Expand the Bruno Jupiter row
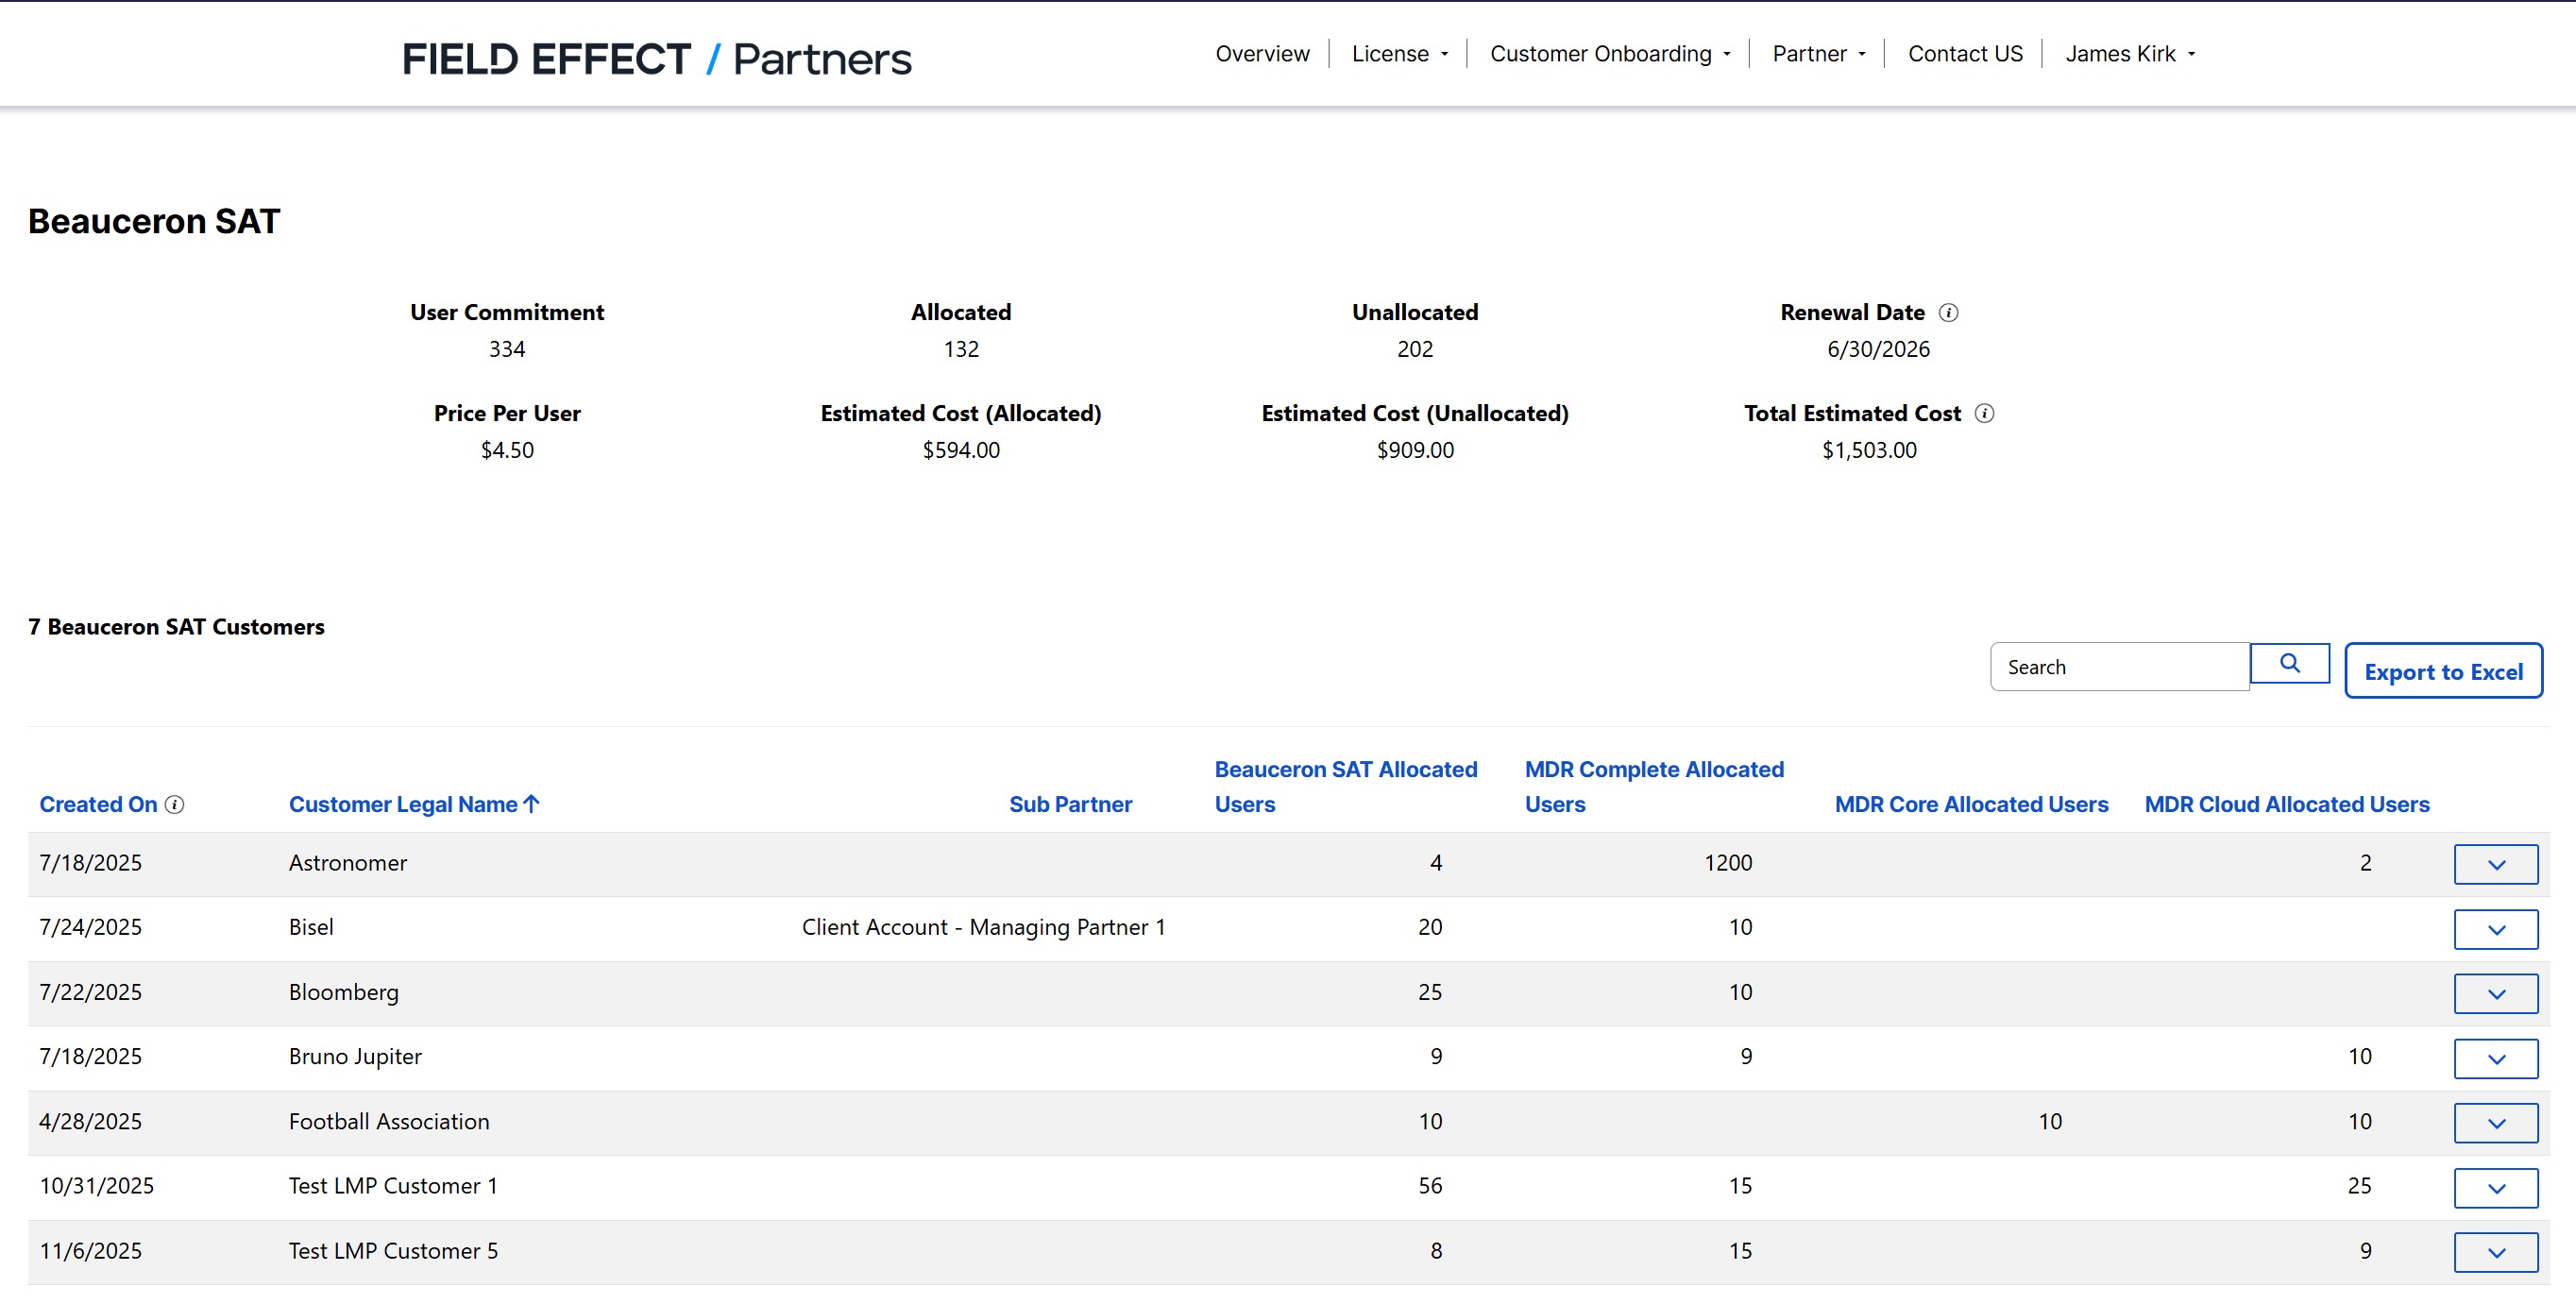Image resolution: width=2576 pixels, height=1304 pixels. tap(2495, 1058)
